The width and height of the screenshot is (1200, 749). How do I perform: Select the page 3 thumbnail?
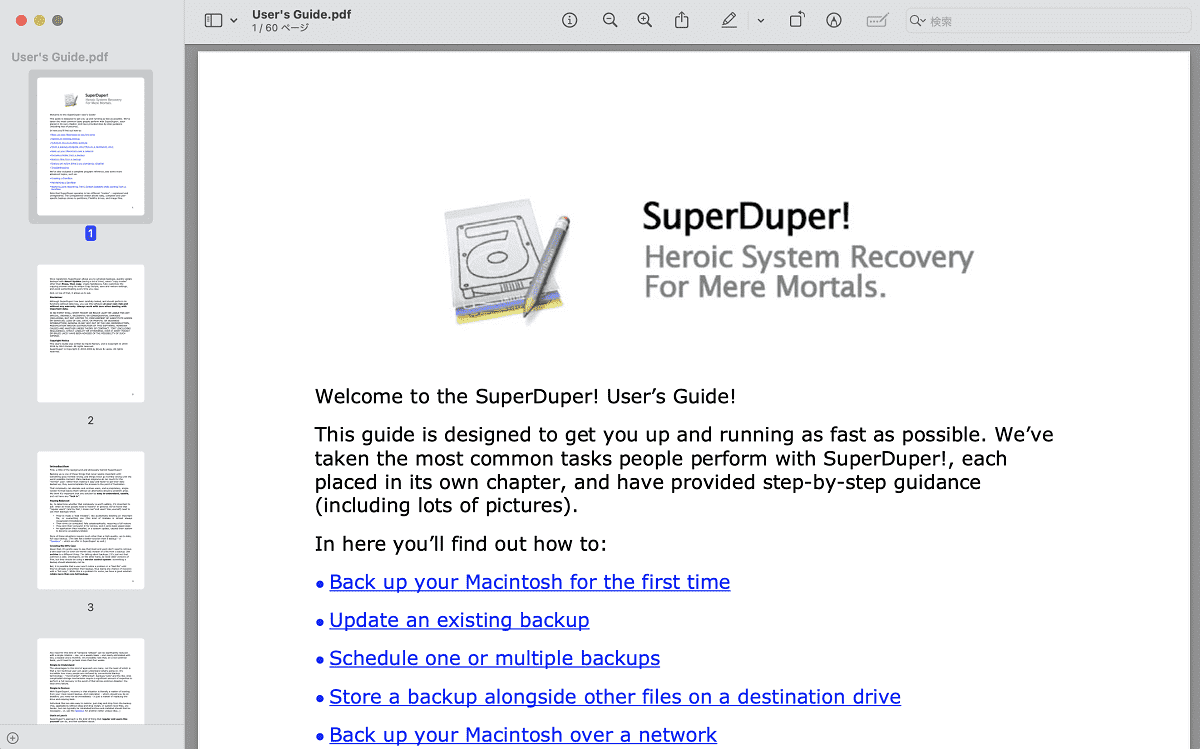[91, 520]
